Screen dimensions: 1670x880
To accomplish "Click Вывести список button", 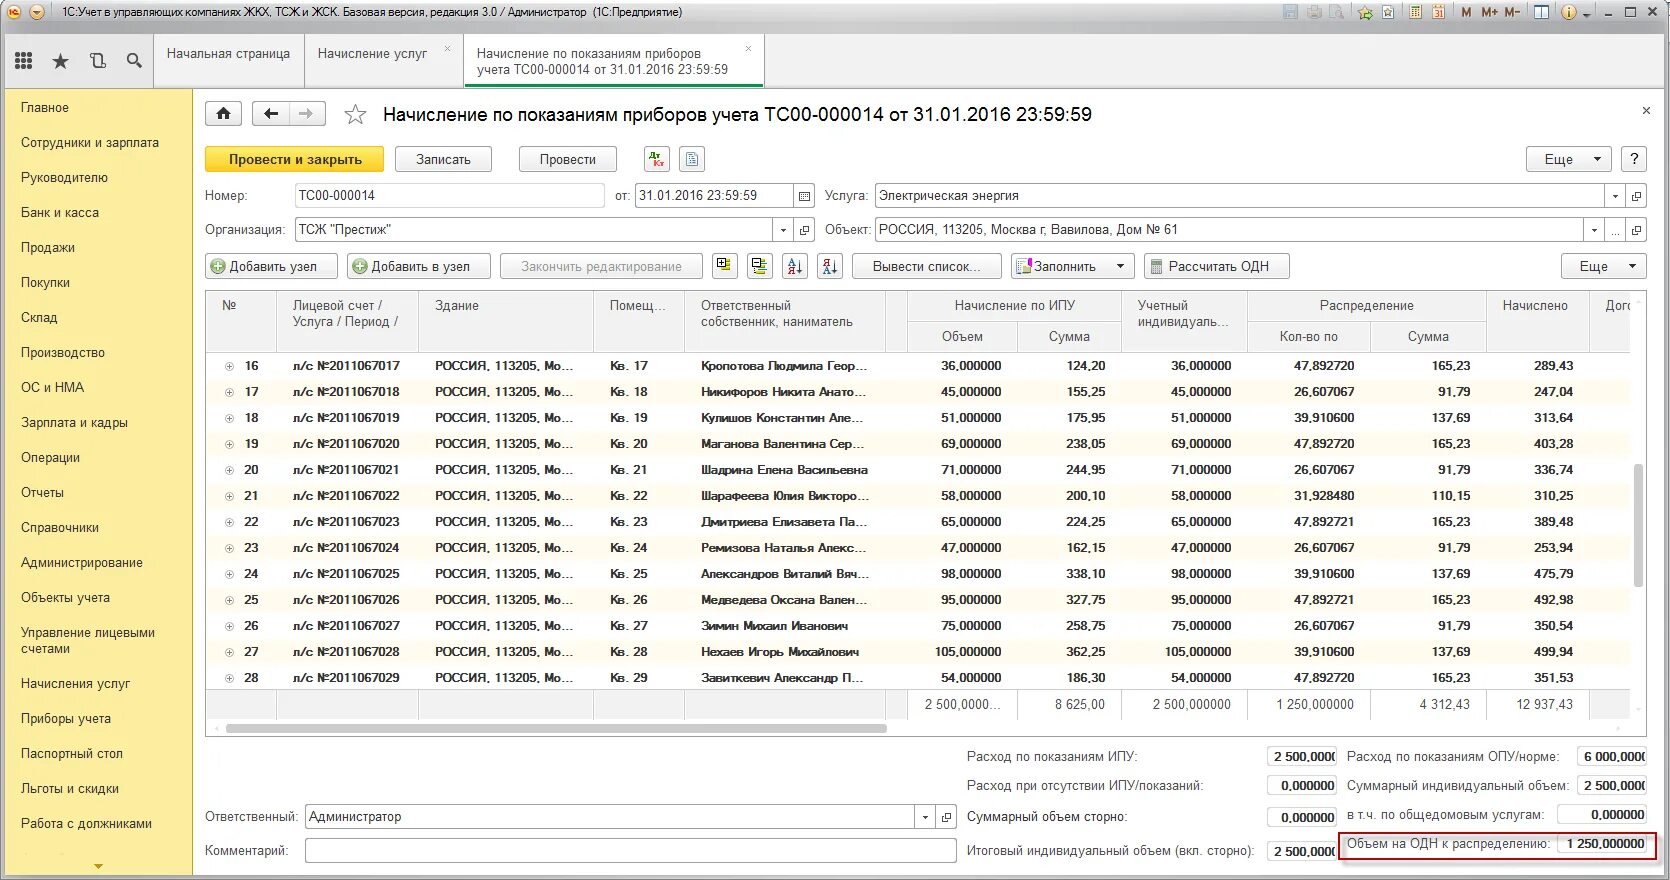I will 928,266.
